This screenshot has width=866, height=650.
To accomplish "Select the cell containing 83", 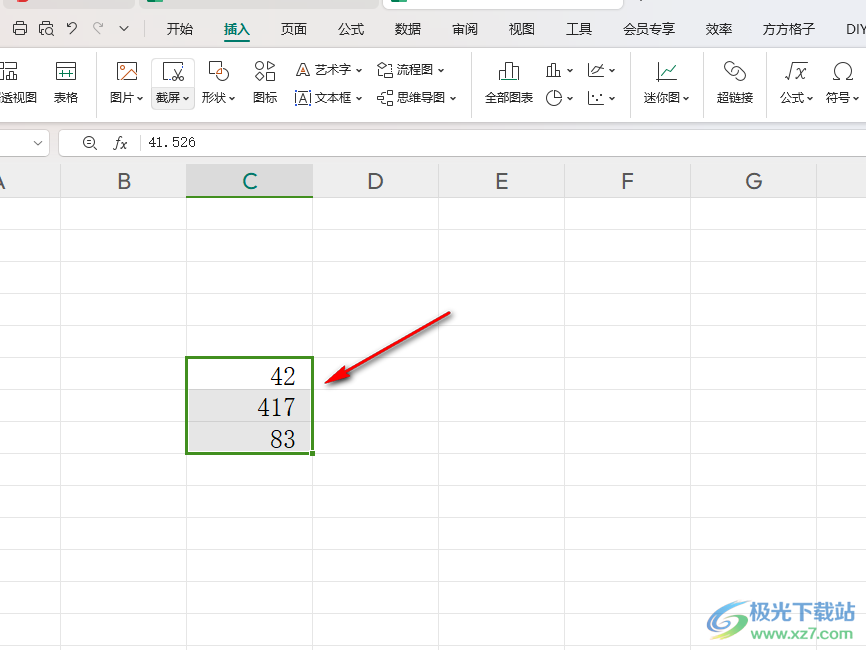I will click(250, 438).
